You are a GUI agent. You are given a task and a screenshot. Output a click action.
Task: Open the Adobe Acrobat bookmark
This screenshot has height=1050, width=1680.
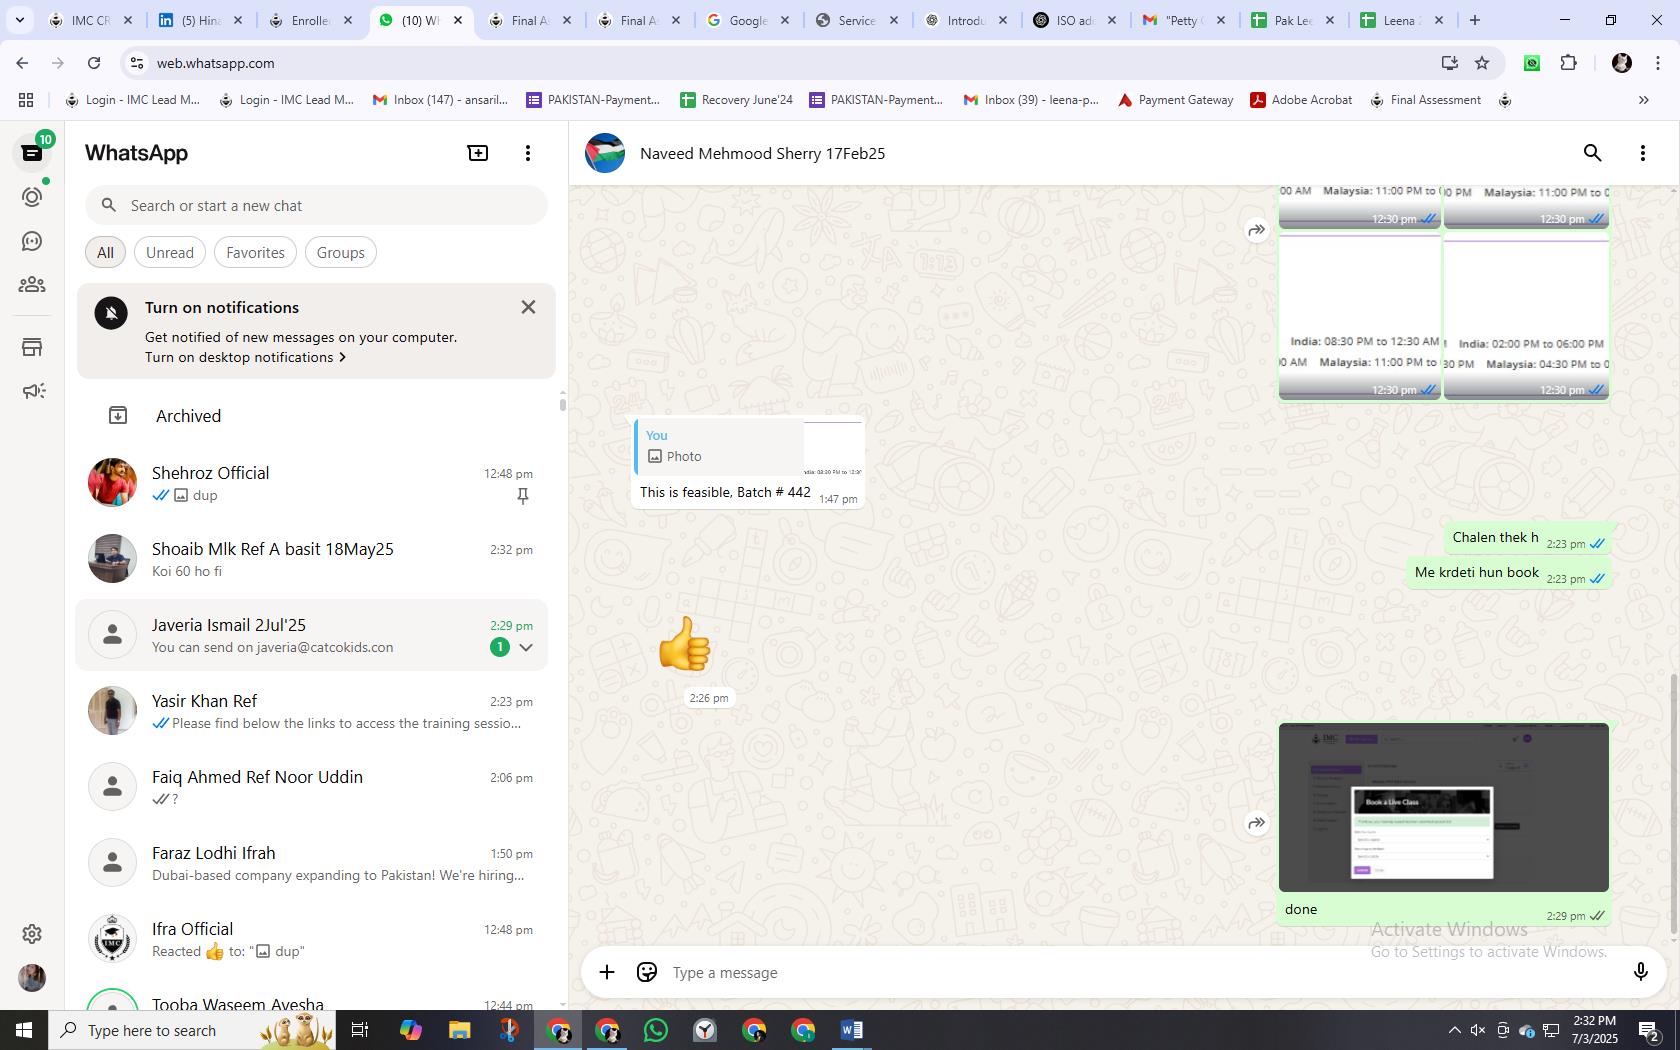coord(1301,100)
